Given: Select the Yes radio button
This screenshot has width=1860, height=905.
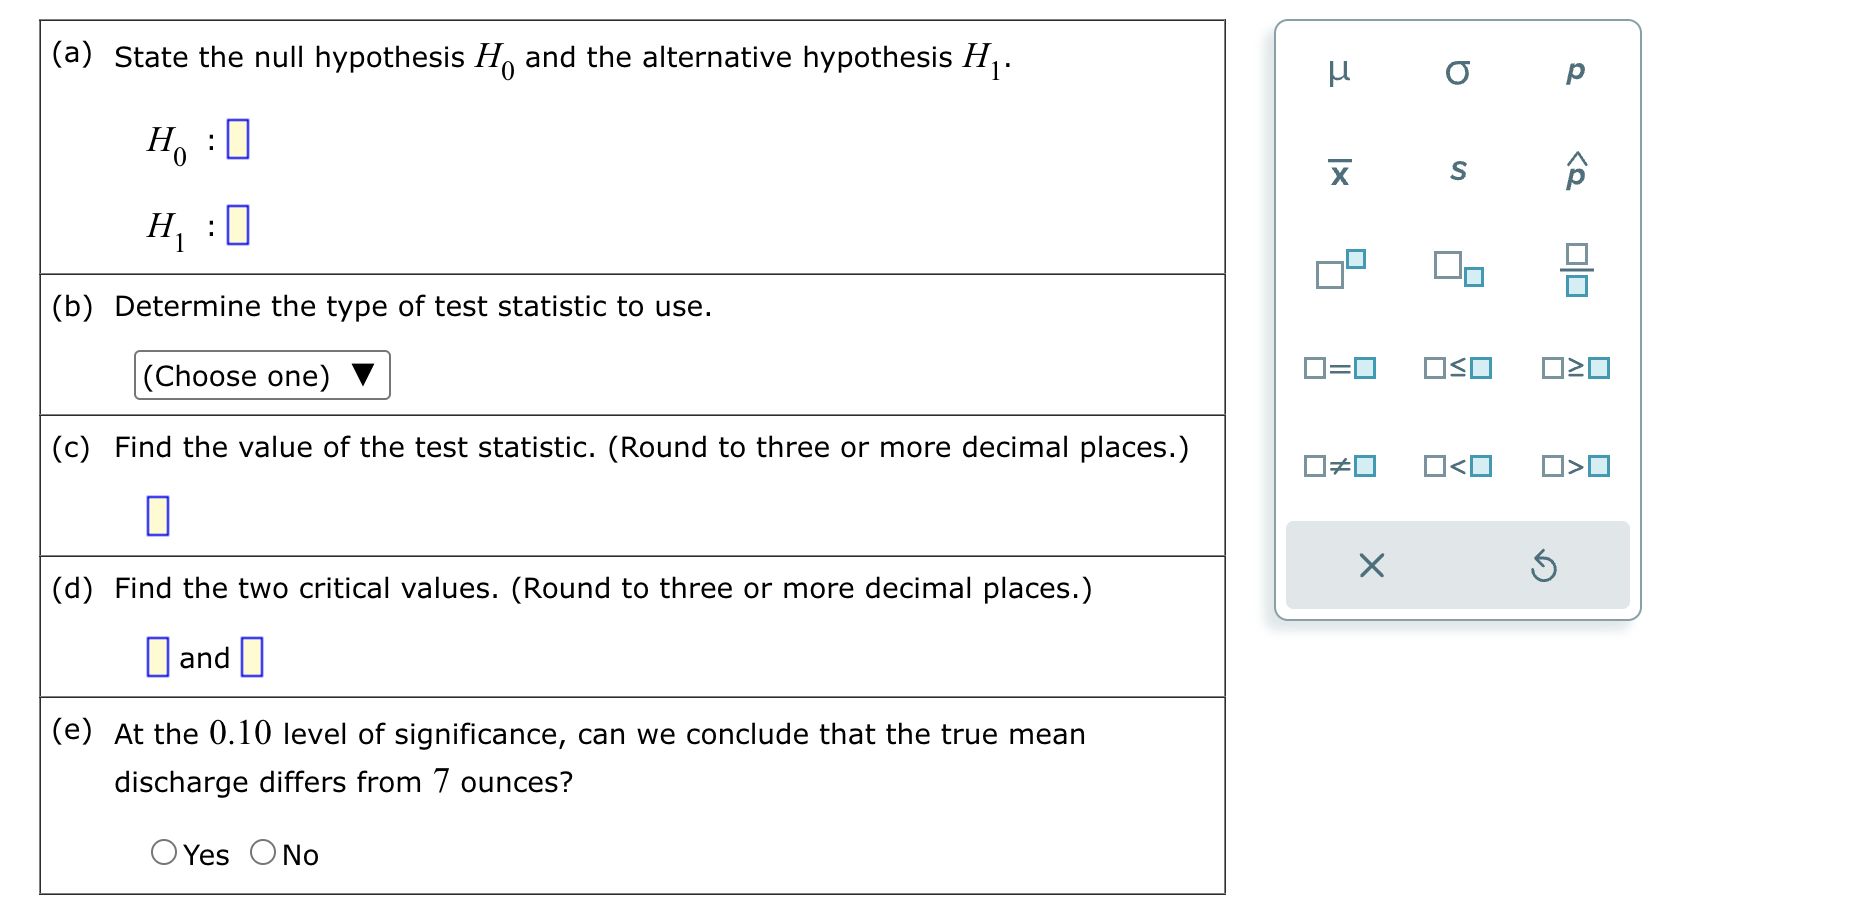Looking at the screenshot, I should point(164,853).
